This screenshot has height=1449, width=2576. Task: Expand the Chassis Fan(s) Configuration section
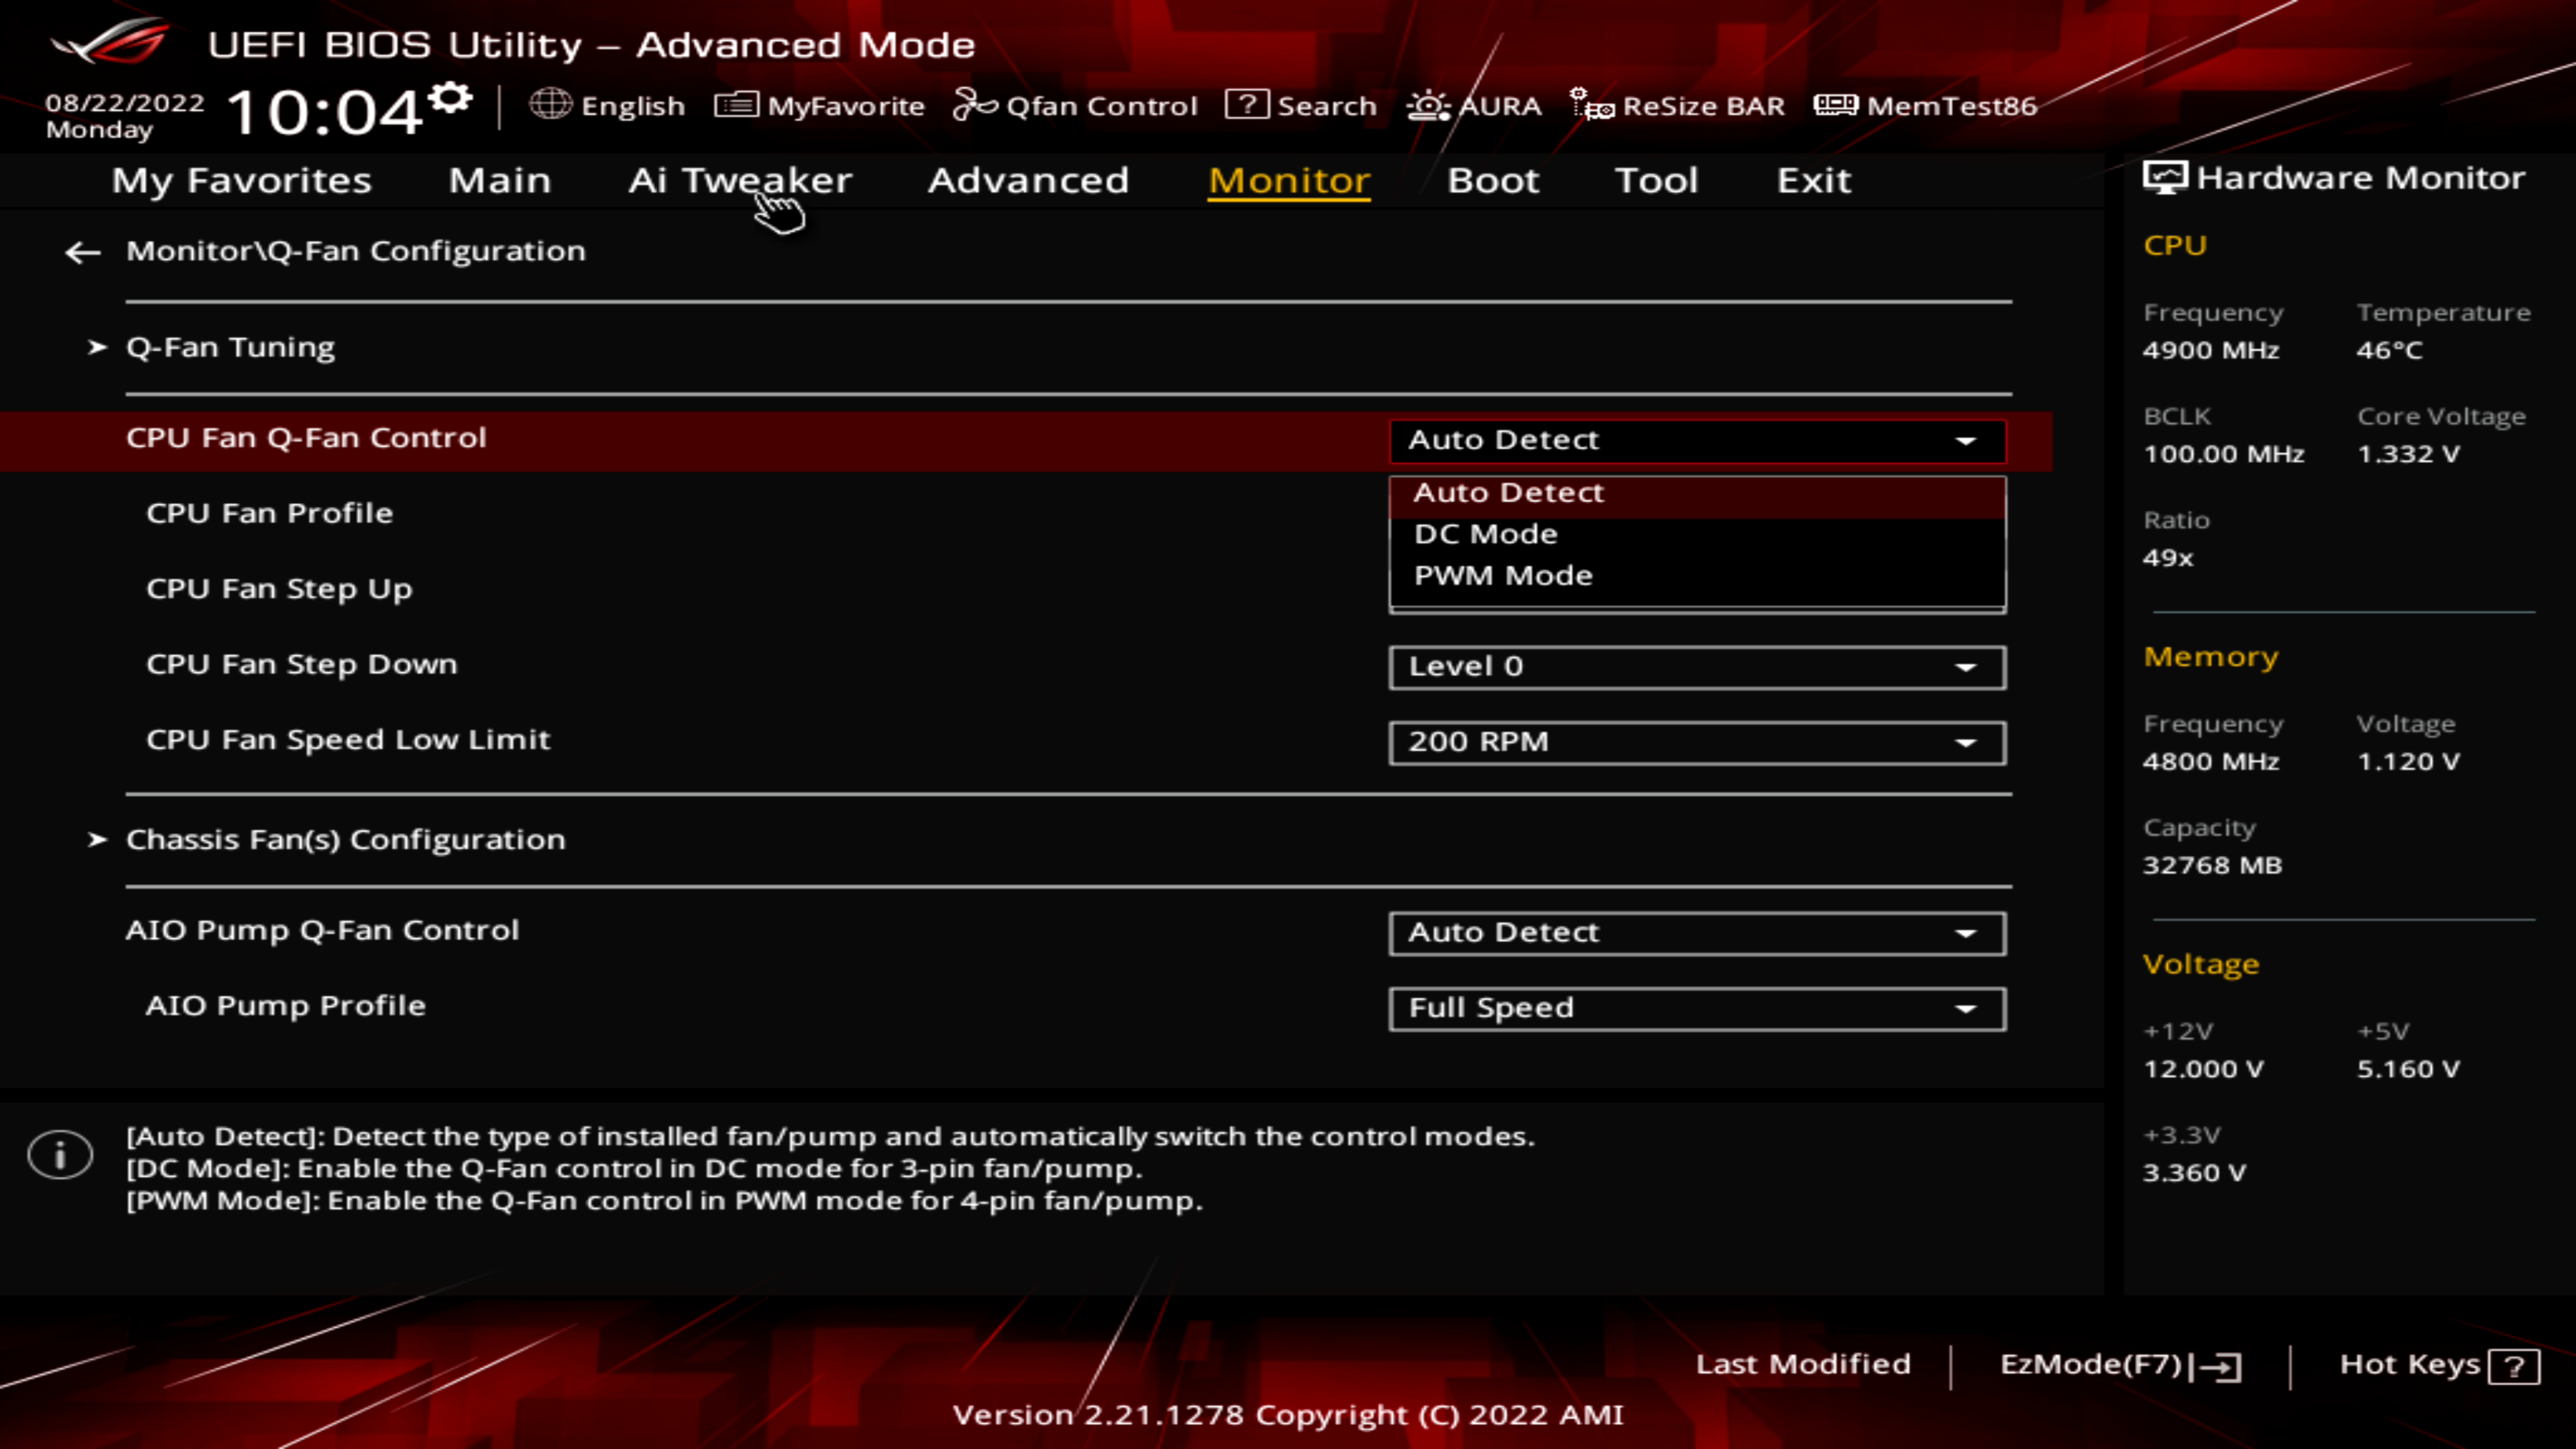343,839
